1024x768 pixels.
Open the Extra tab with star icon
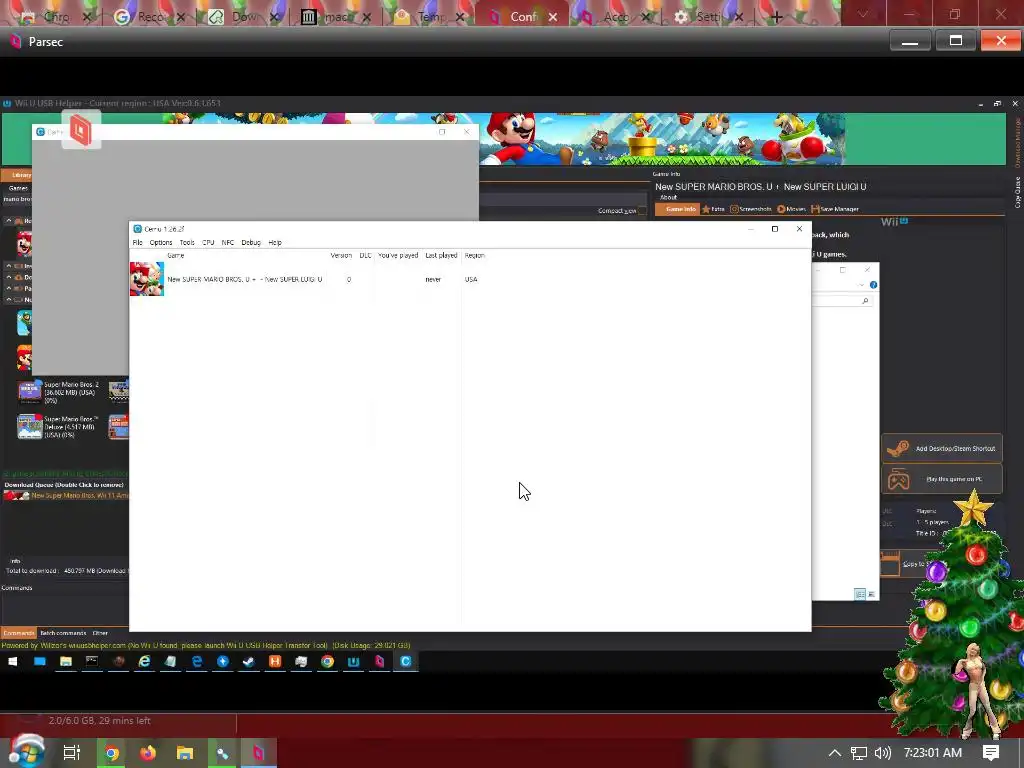point(713,209)
